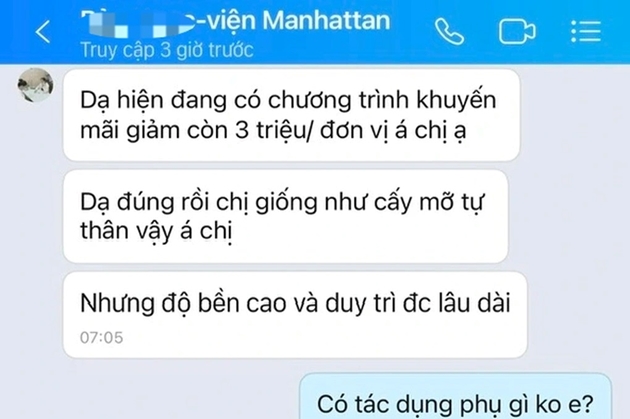
Task: Select the message 'giống như cấy mỡ tự thân'
Action: (286, 217)
